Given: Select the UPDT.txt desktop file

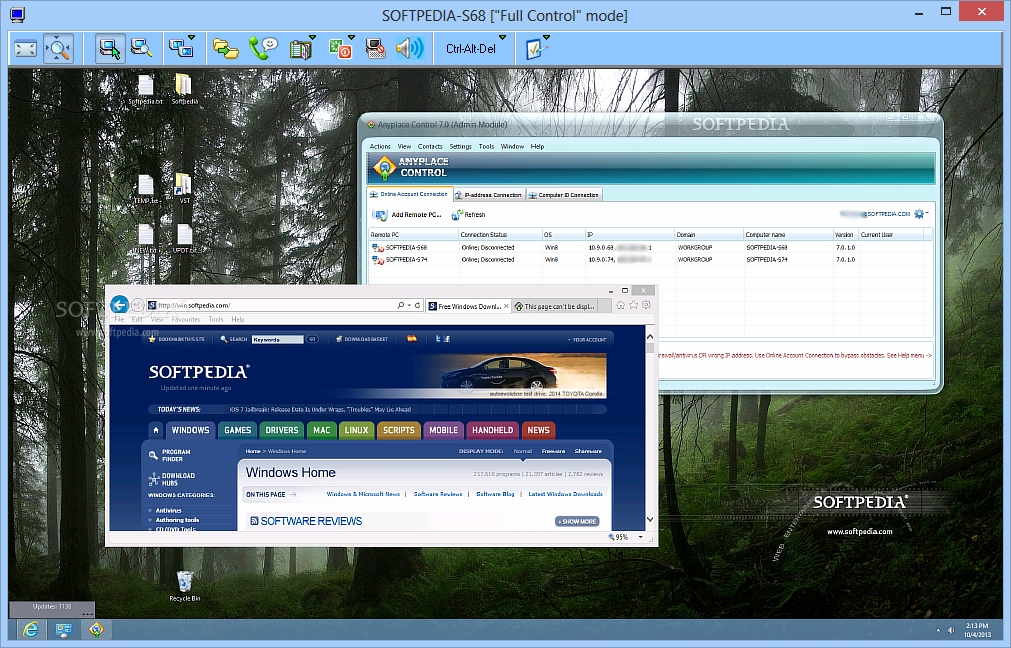Looking at the screenshot, I should point(184,239).
